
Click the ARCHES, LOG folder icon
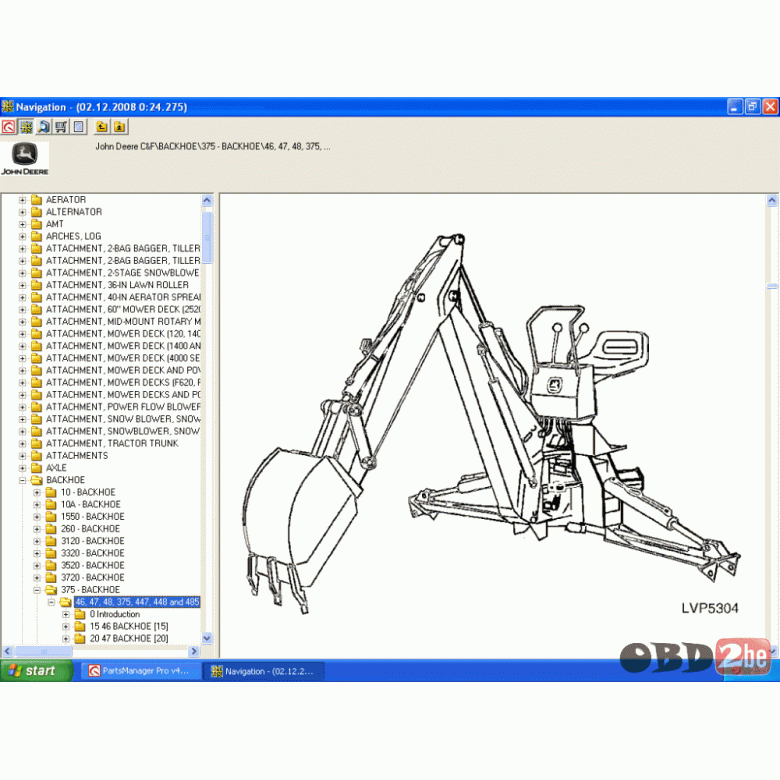pos(36,236)
